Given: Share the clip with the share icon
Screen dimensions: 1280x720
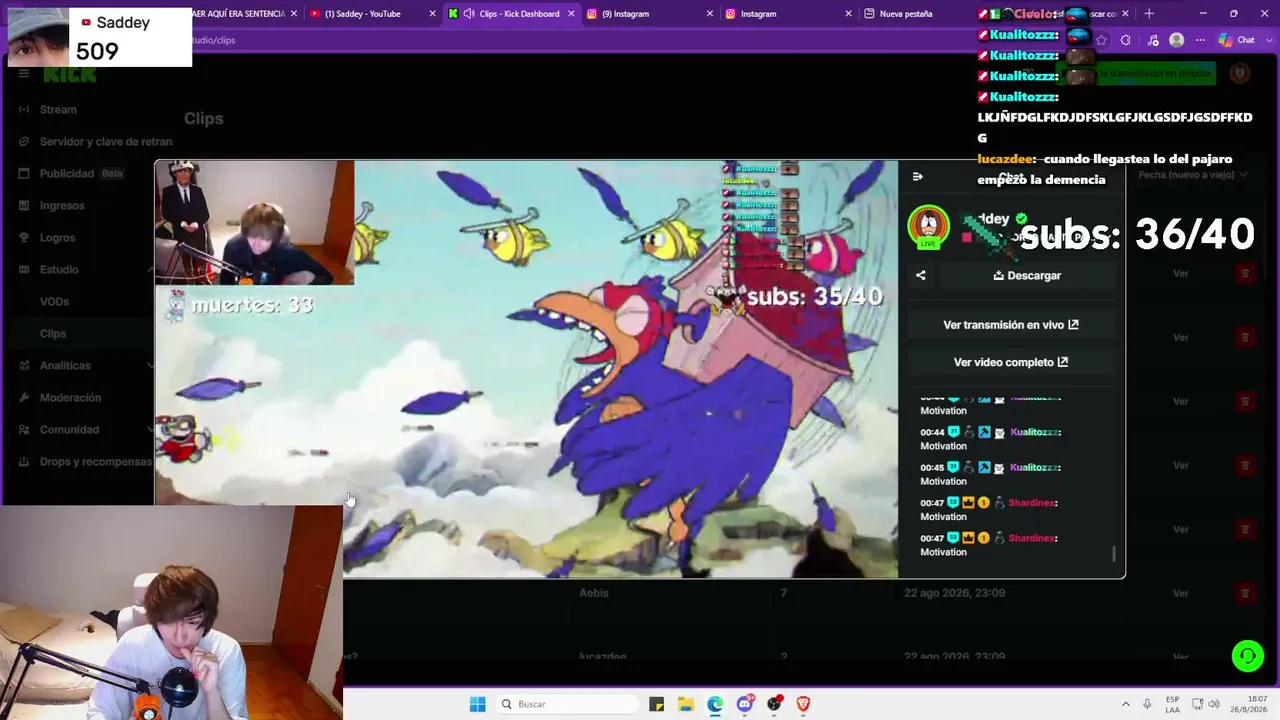Looking at the screenshot, I should 920,275.
